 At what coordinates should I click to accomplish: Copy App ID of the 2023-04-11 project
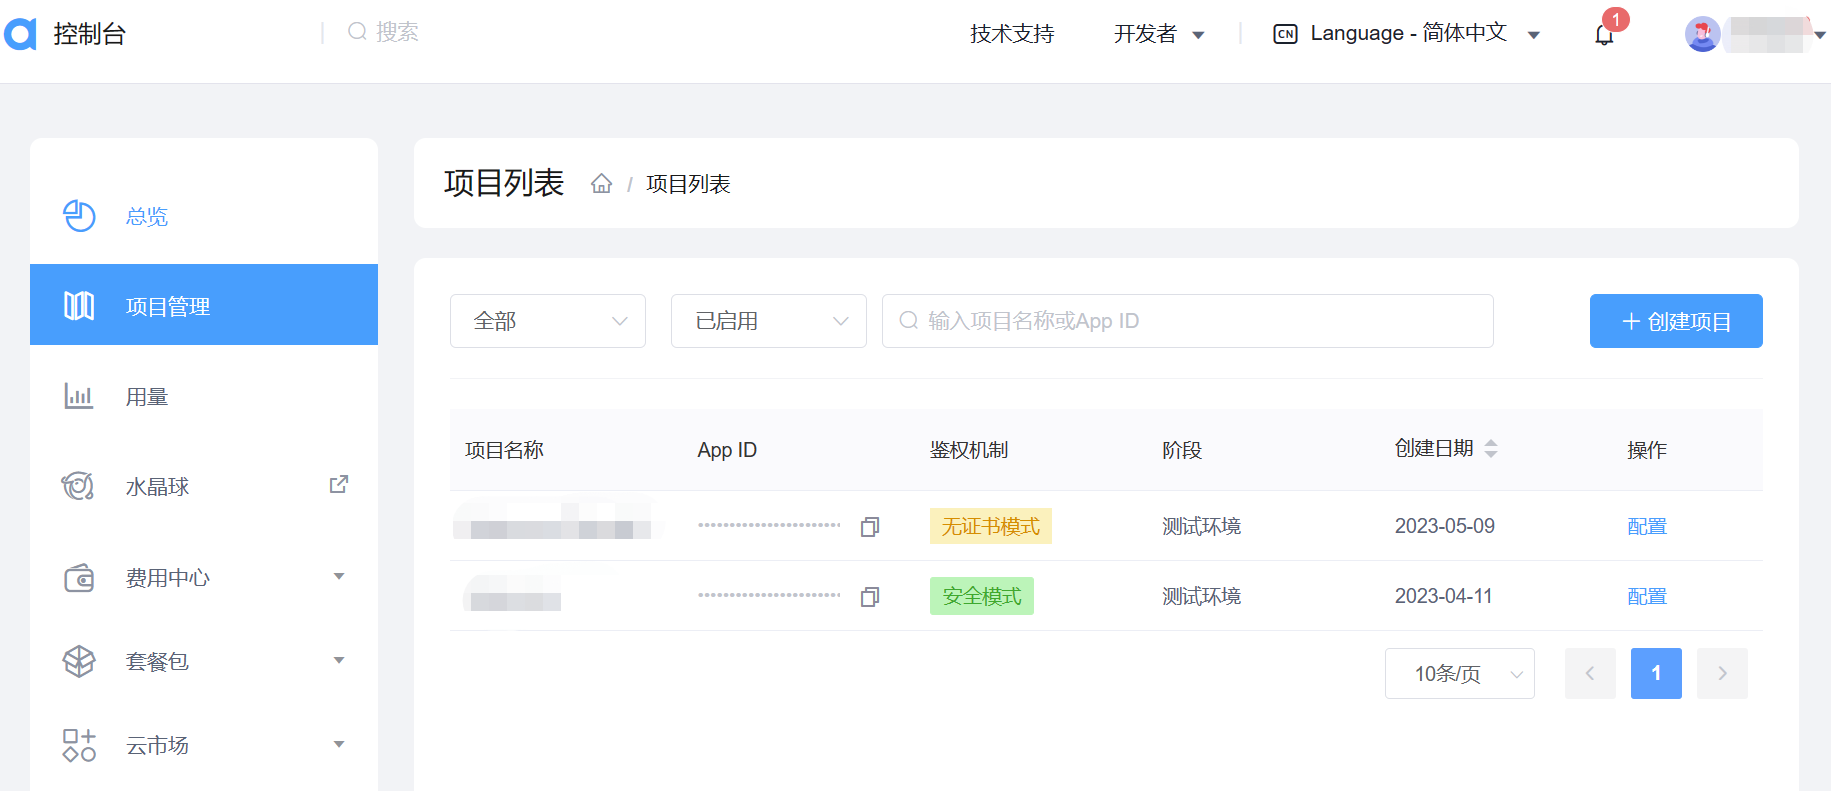(x=870, y=597)
